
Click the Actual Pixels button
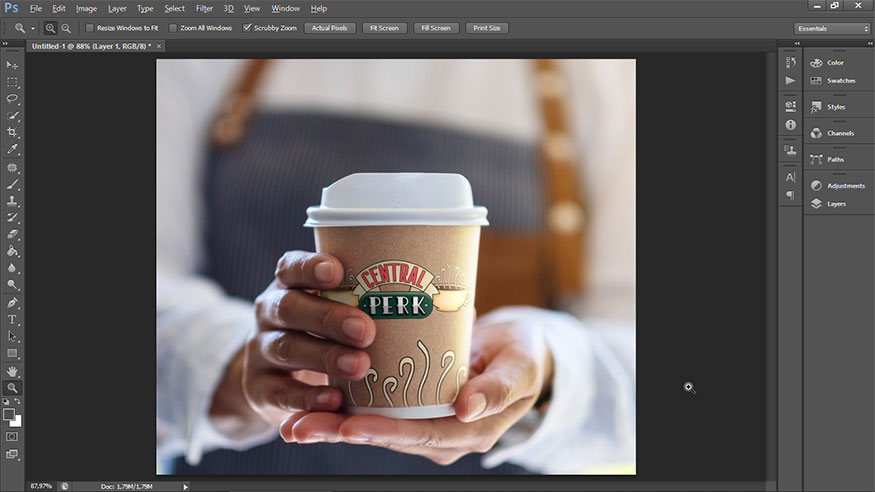coord(330,28)
